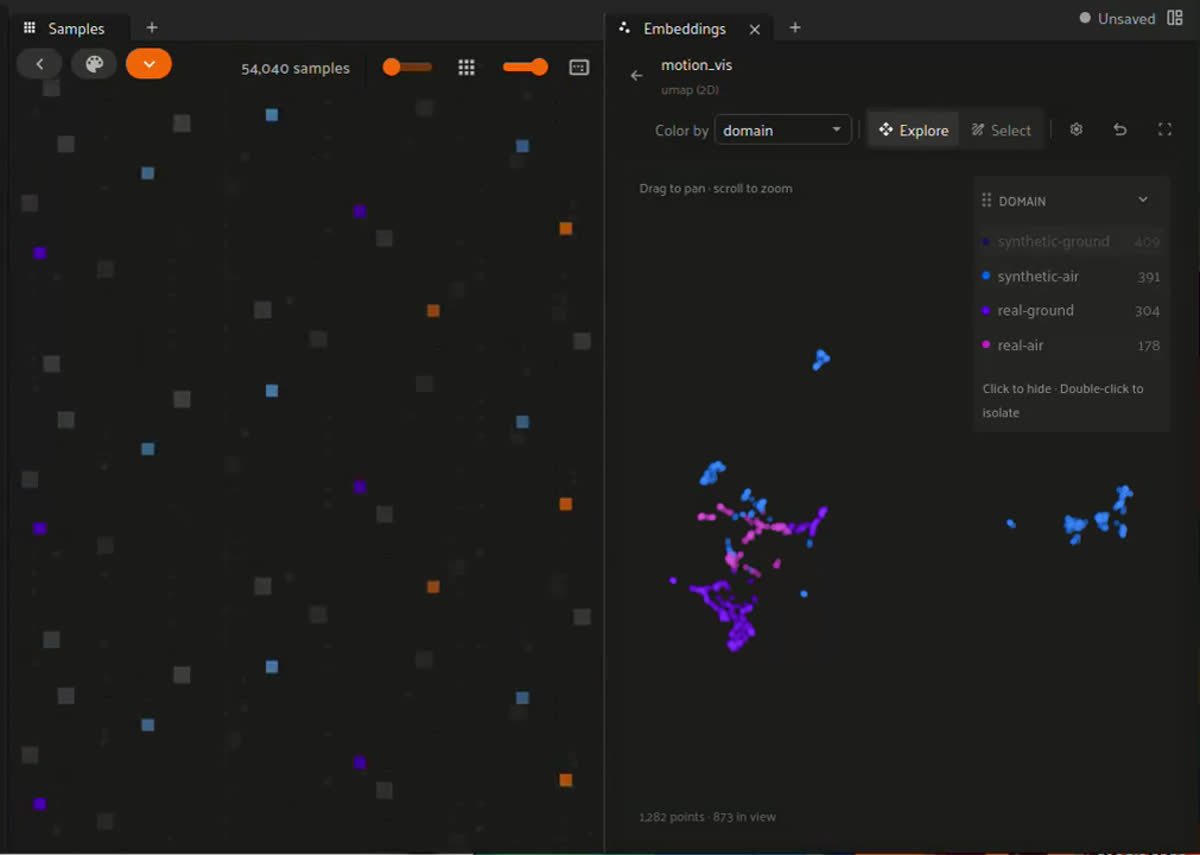Expand the orange actions dropdown button
The width and height of the screenshot is (1200, 855).
[149, 64]
